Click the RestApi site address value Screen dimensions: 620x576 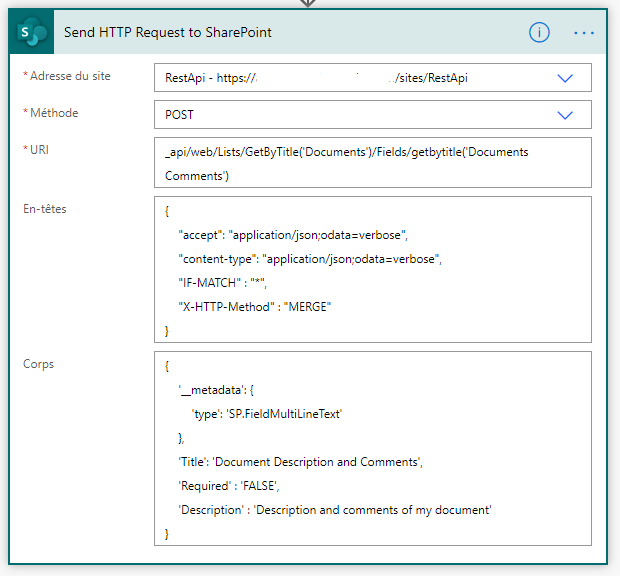[316, 78]
